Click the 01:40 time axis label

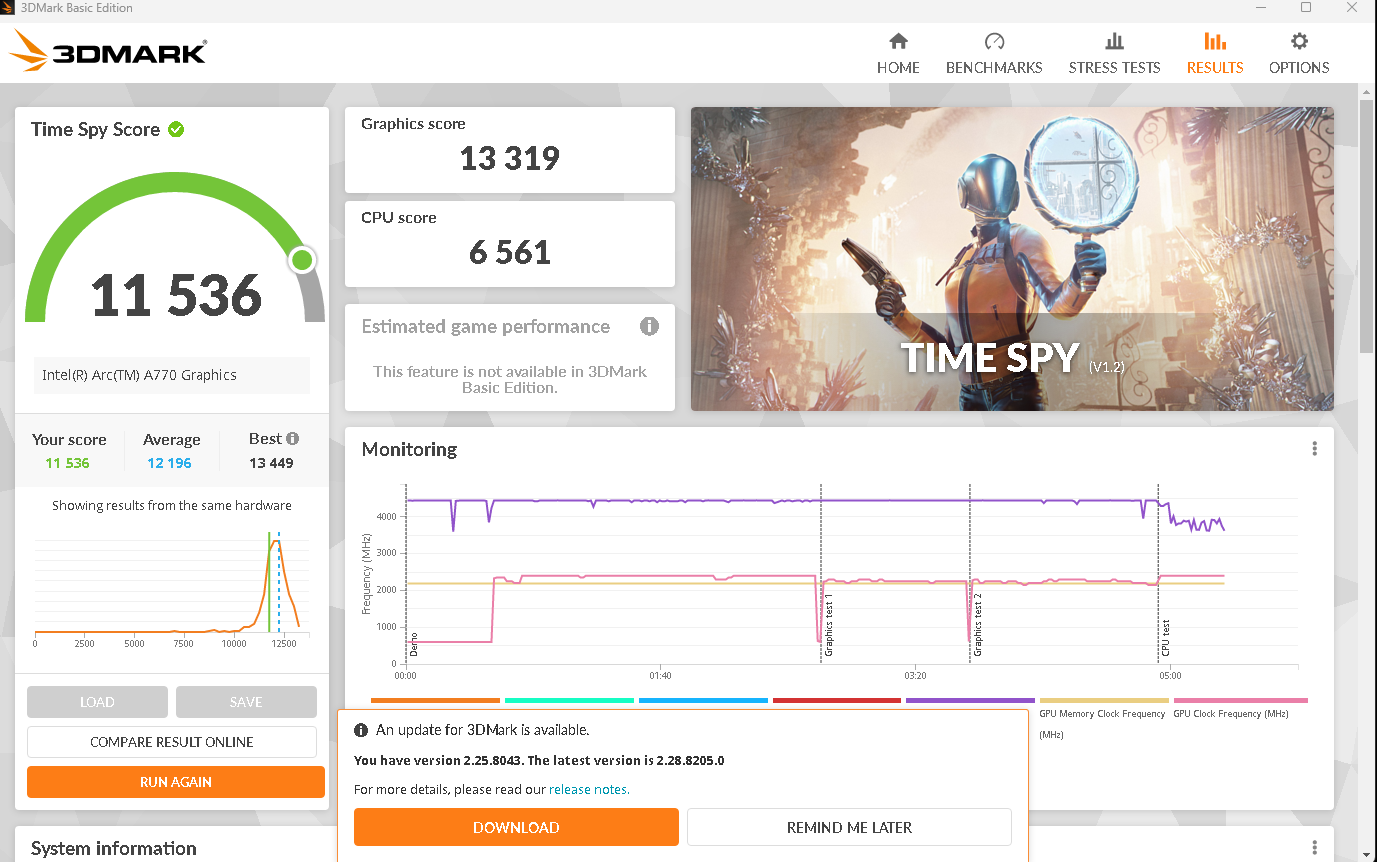pyautogui.click(x=660, y=676)
